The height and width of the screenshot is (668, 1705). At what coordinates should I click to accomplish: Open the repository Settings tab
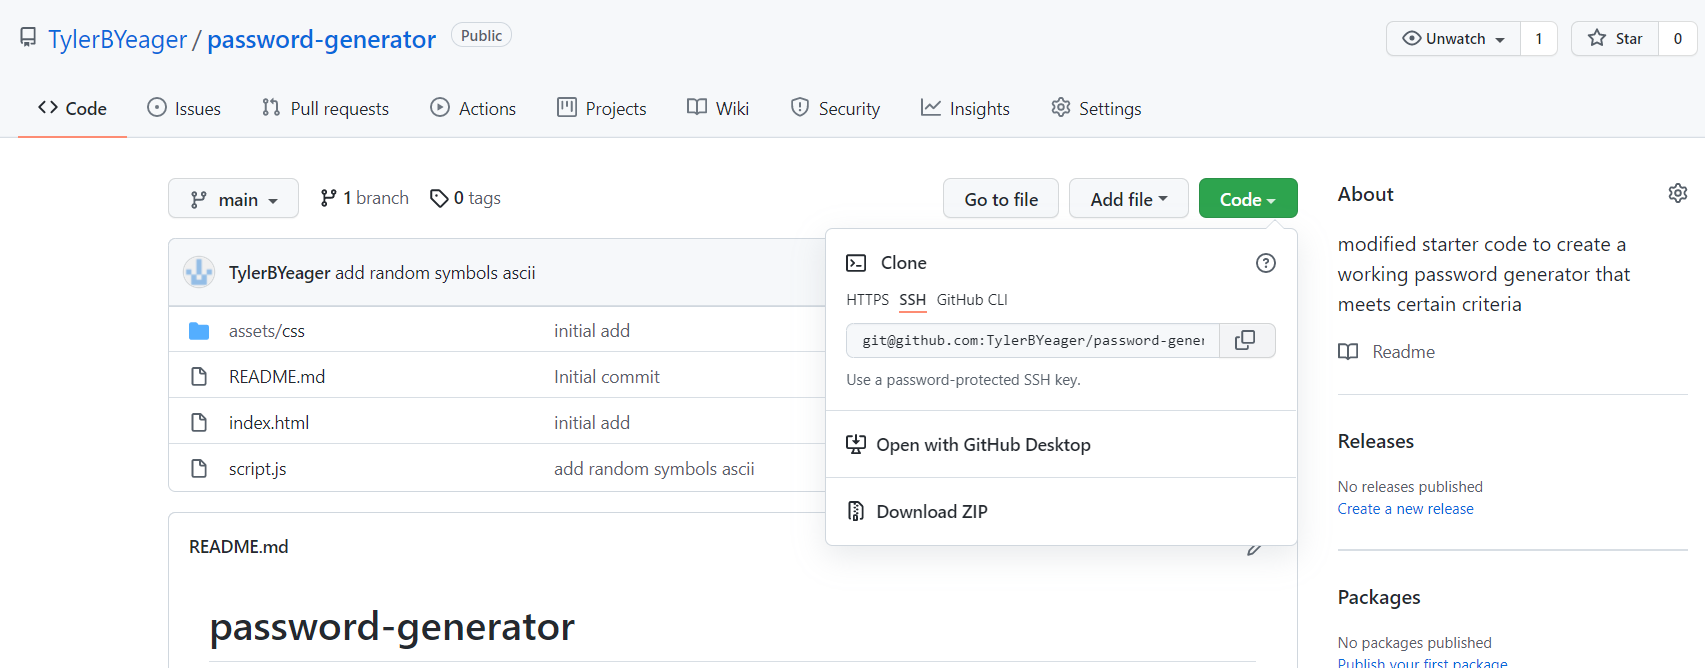[x=1096, y=108]
